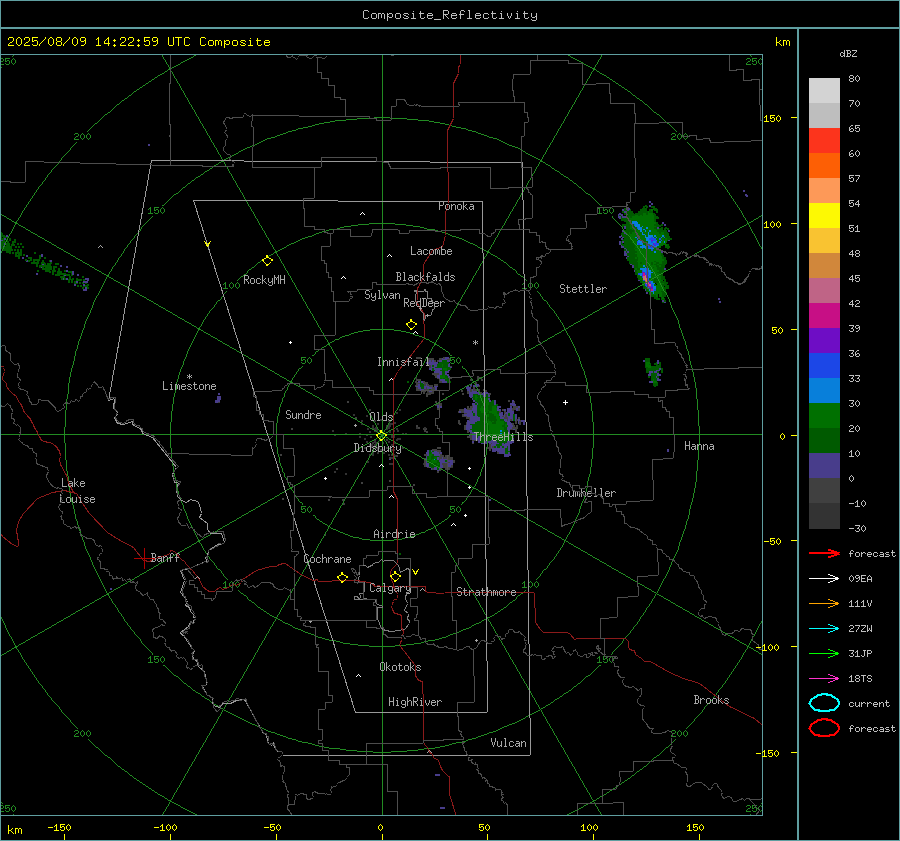Click the magenta 18TS arrow icon
Image resolution: width=900 pixels, height=841 pixels.
pyautogui.click(x=824, y=679)
